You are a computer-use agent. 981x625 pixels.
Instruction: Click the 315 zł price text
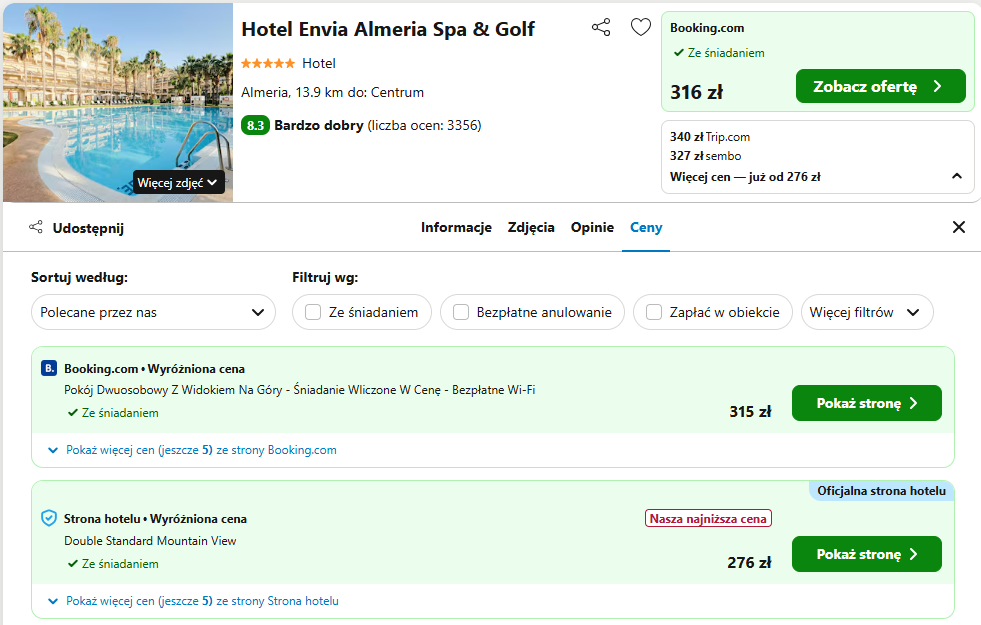point(750,411)
